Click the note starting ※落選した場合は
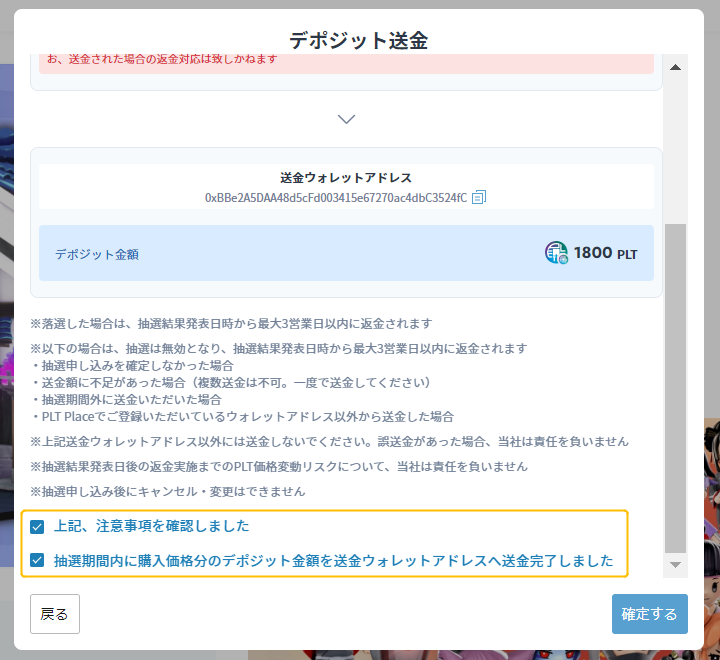Viewport: 720px width, 660px height. (x=231, y=324)
